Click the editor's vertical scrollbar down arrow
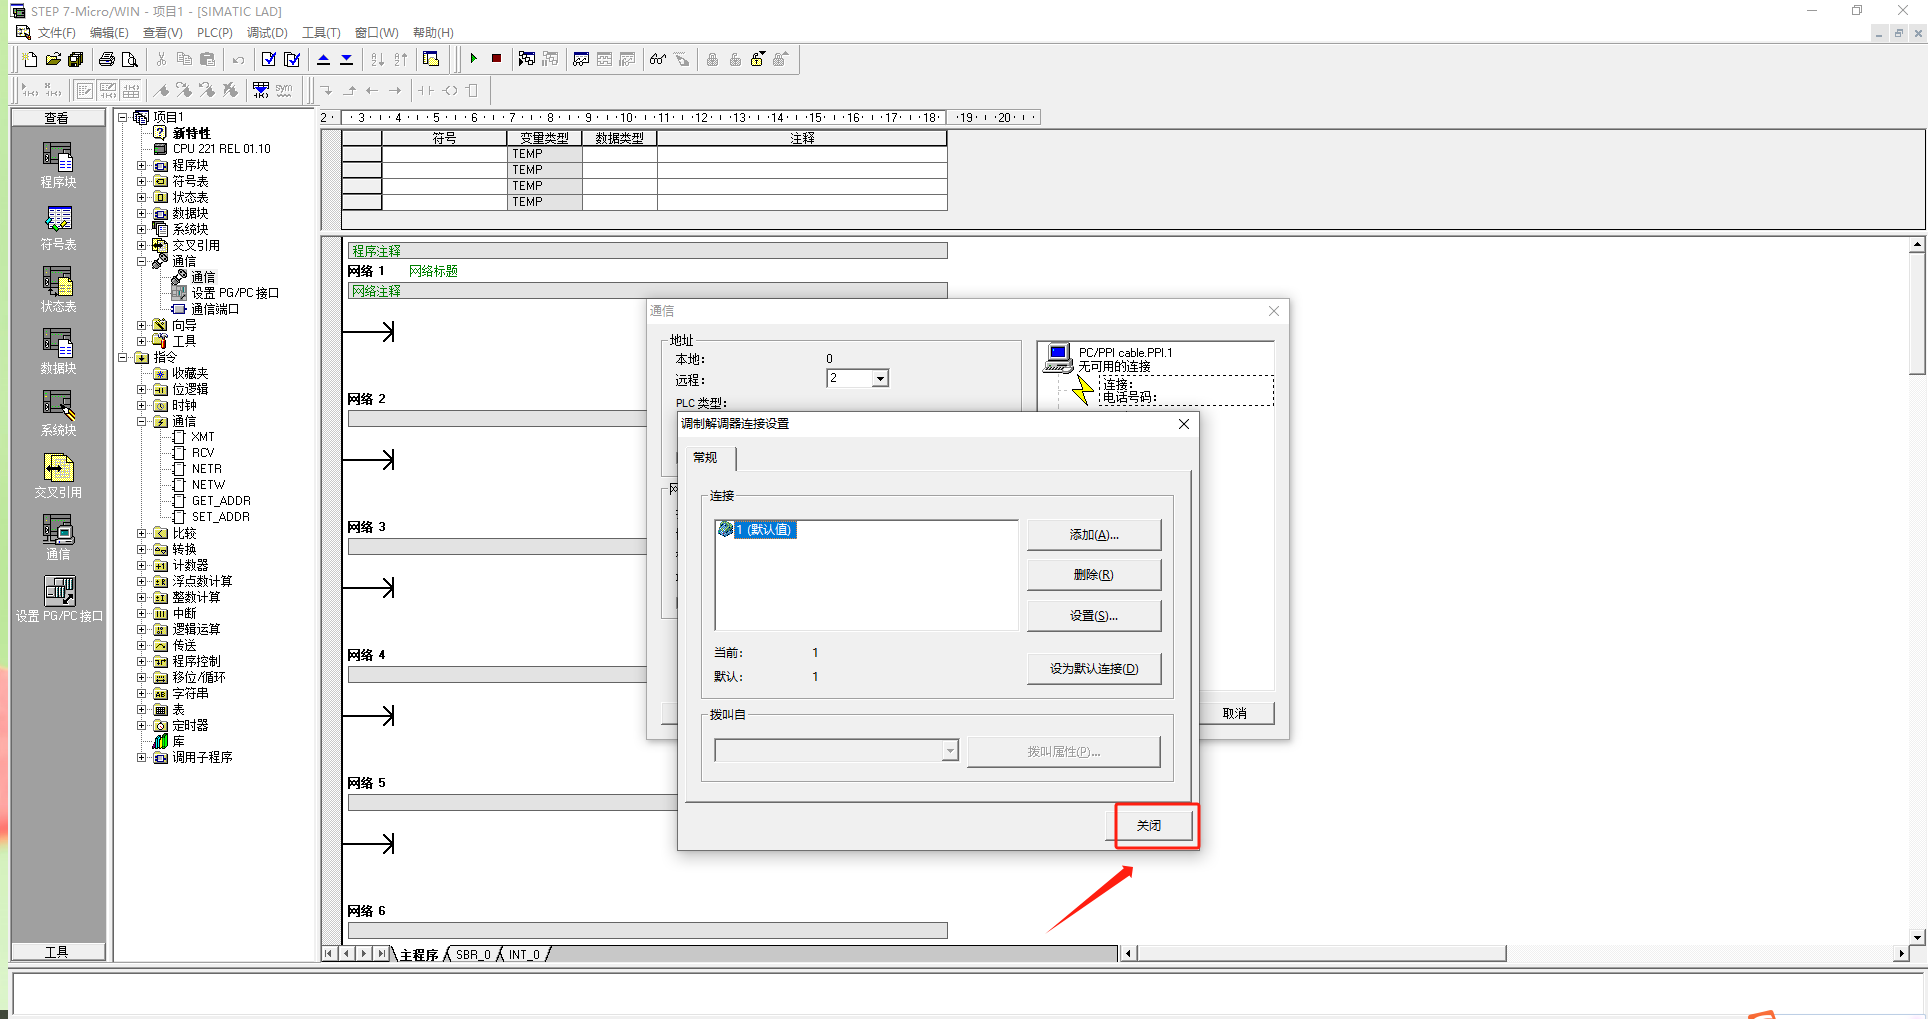Image resolution: width=1928 pixels, height=1019 pixels. (1917, 937)
